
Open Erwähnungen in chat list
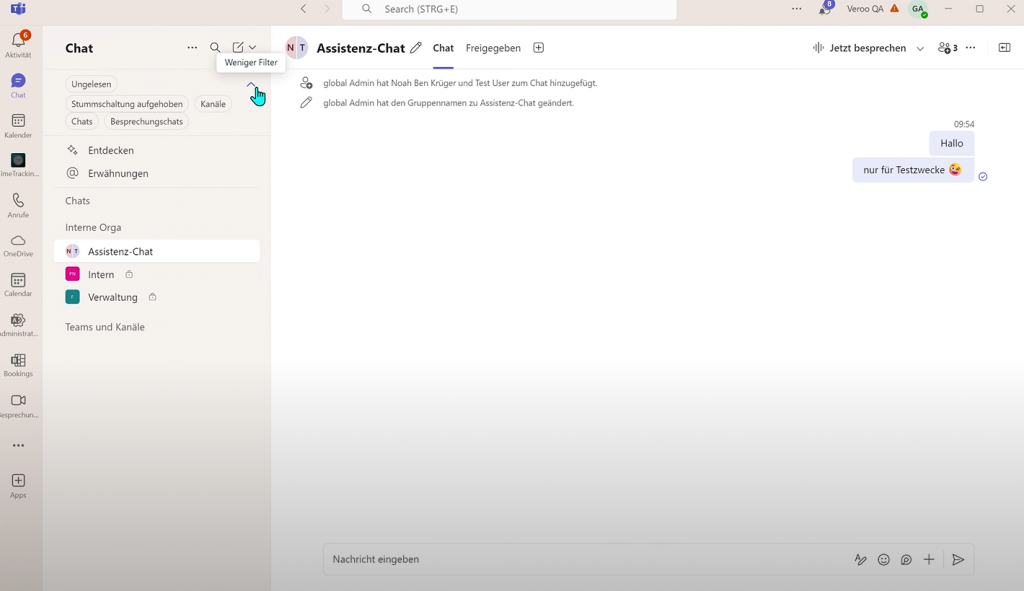click(157, 173)
